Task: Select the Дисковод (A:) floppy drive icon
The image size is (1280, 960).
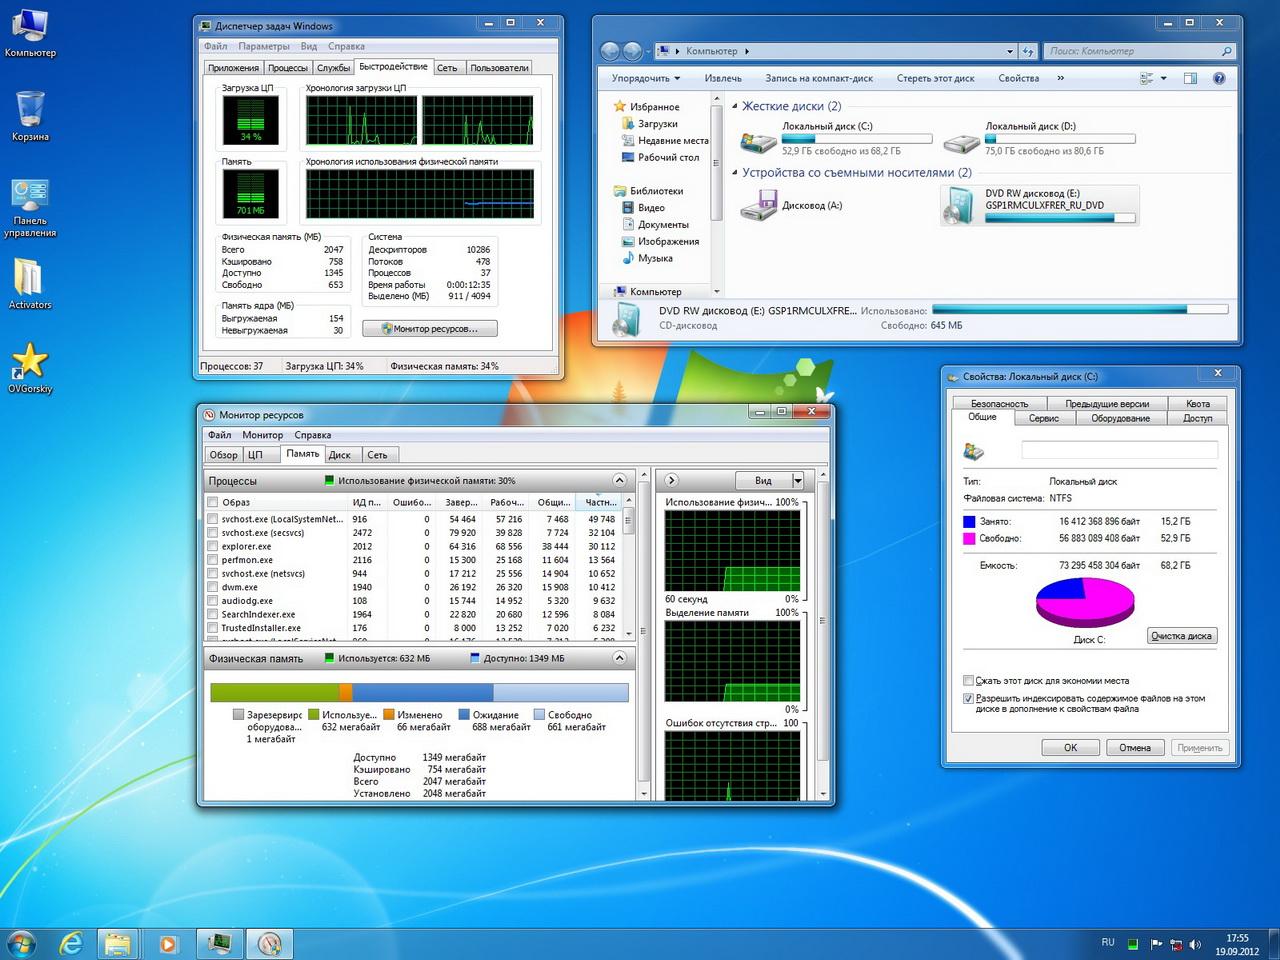Action: 758,205
